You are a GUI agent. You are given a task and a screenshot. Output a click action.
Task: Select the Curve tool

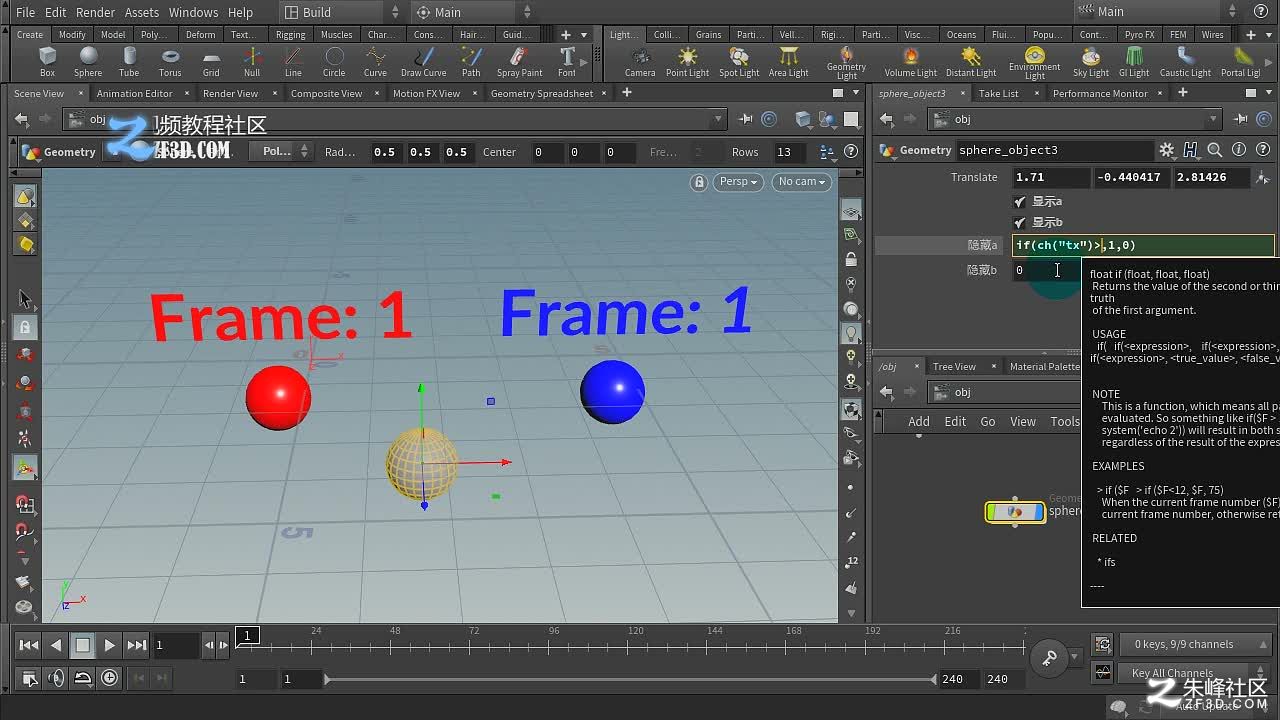(x=375, y=62)
